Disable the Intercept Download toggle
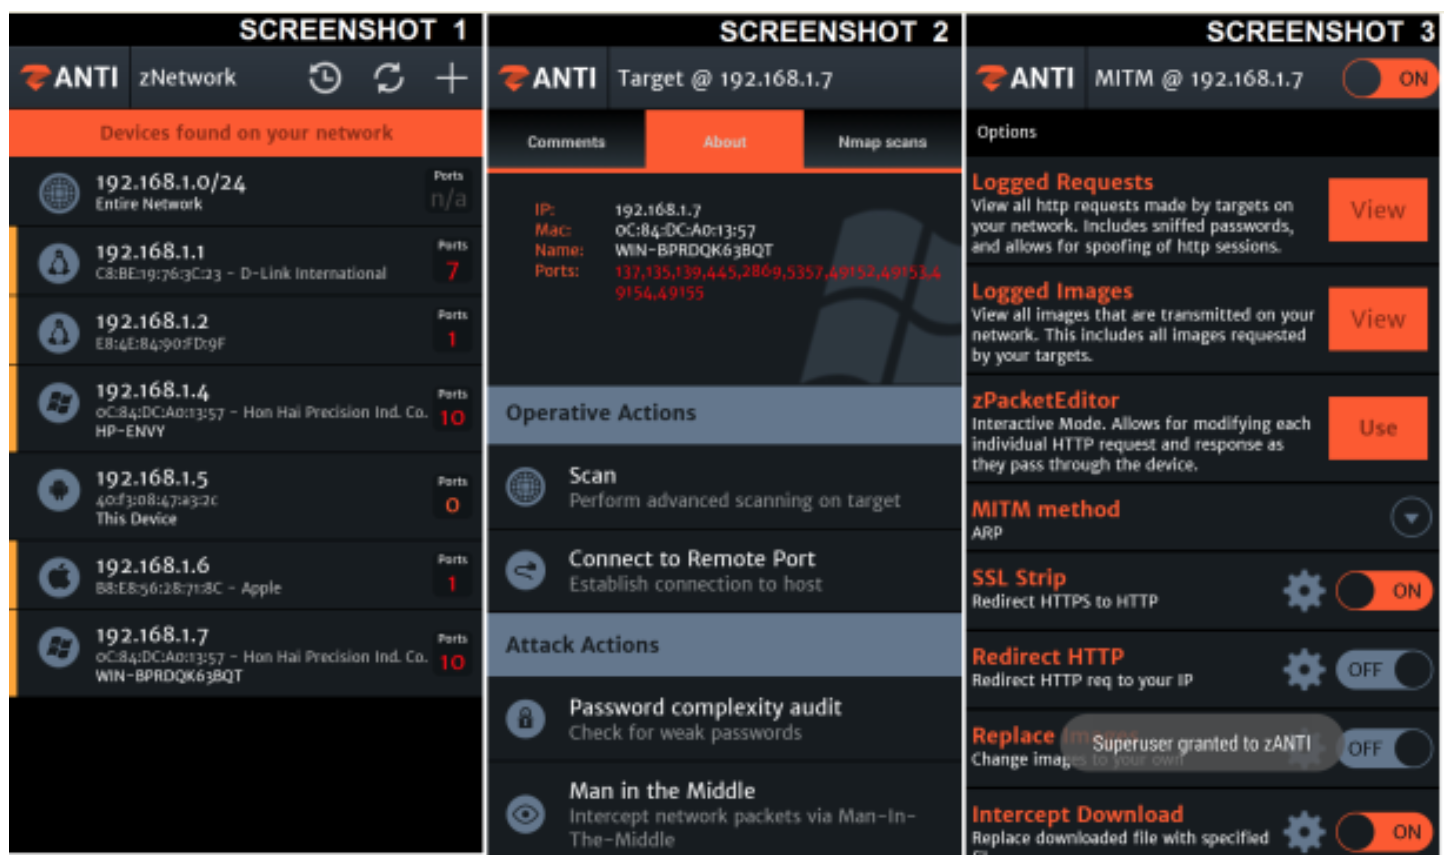 1385,832
